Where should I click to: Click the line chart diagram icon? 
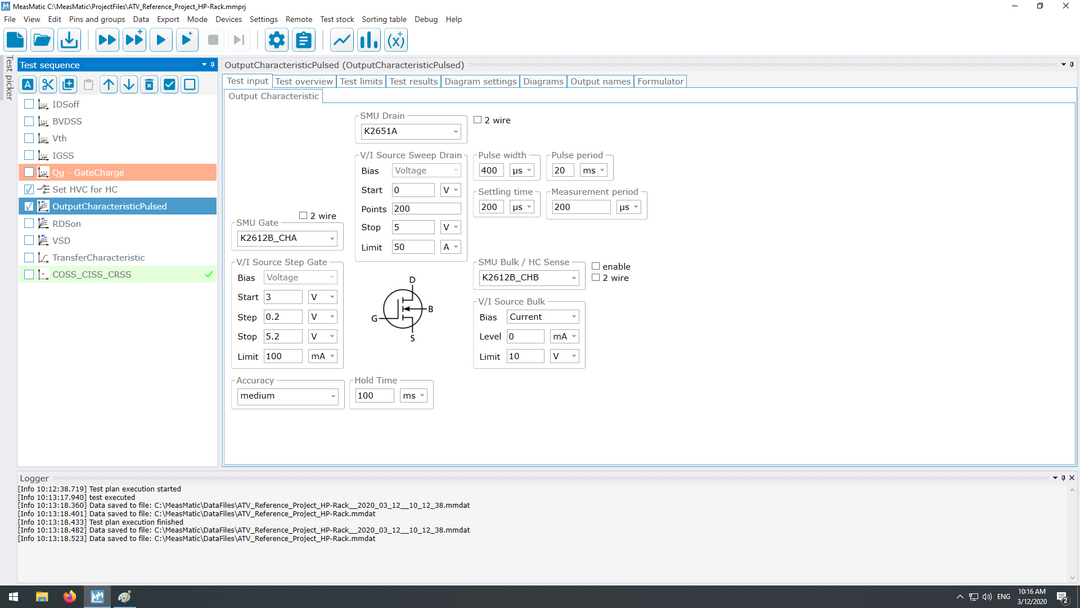(x=342, y=40)
